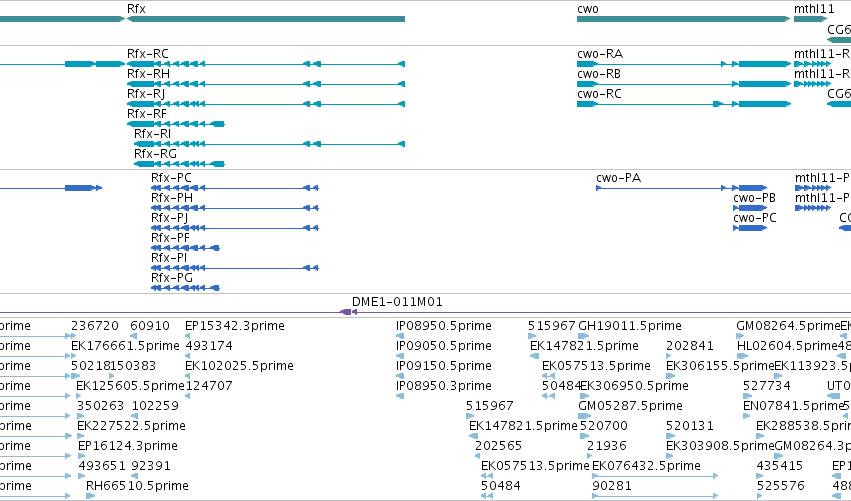Open the 527734 feature
The height and width of the screenshot is (501, 851).
tap(767, 386)
